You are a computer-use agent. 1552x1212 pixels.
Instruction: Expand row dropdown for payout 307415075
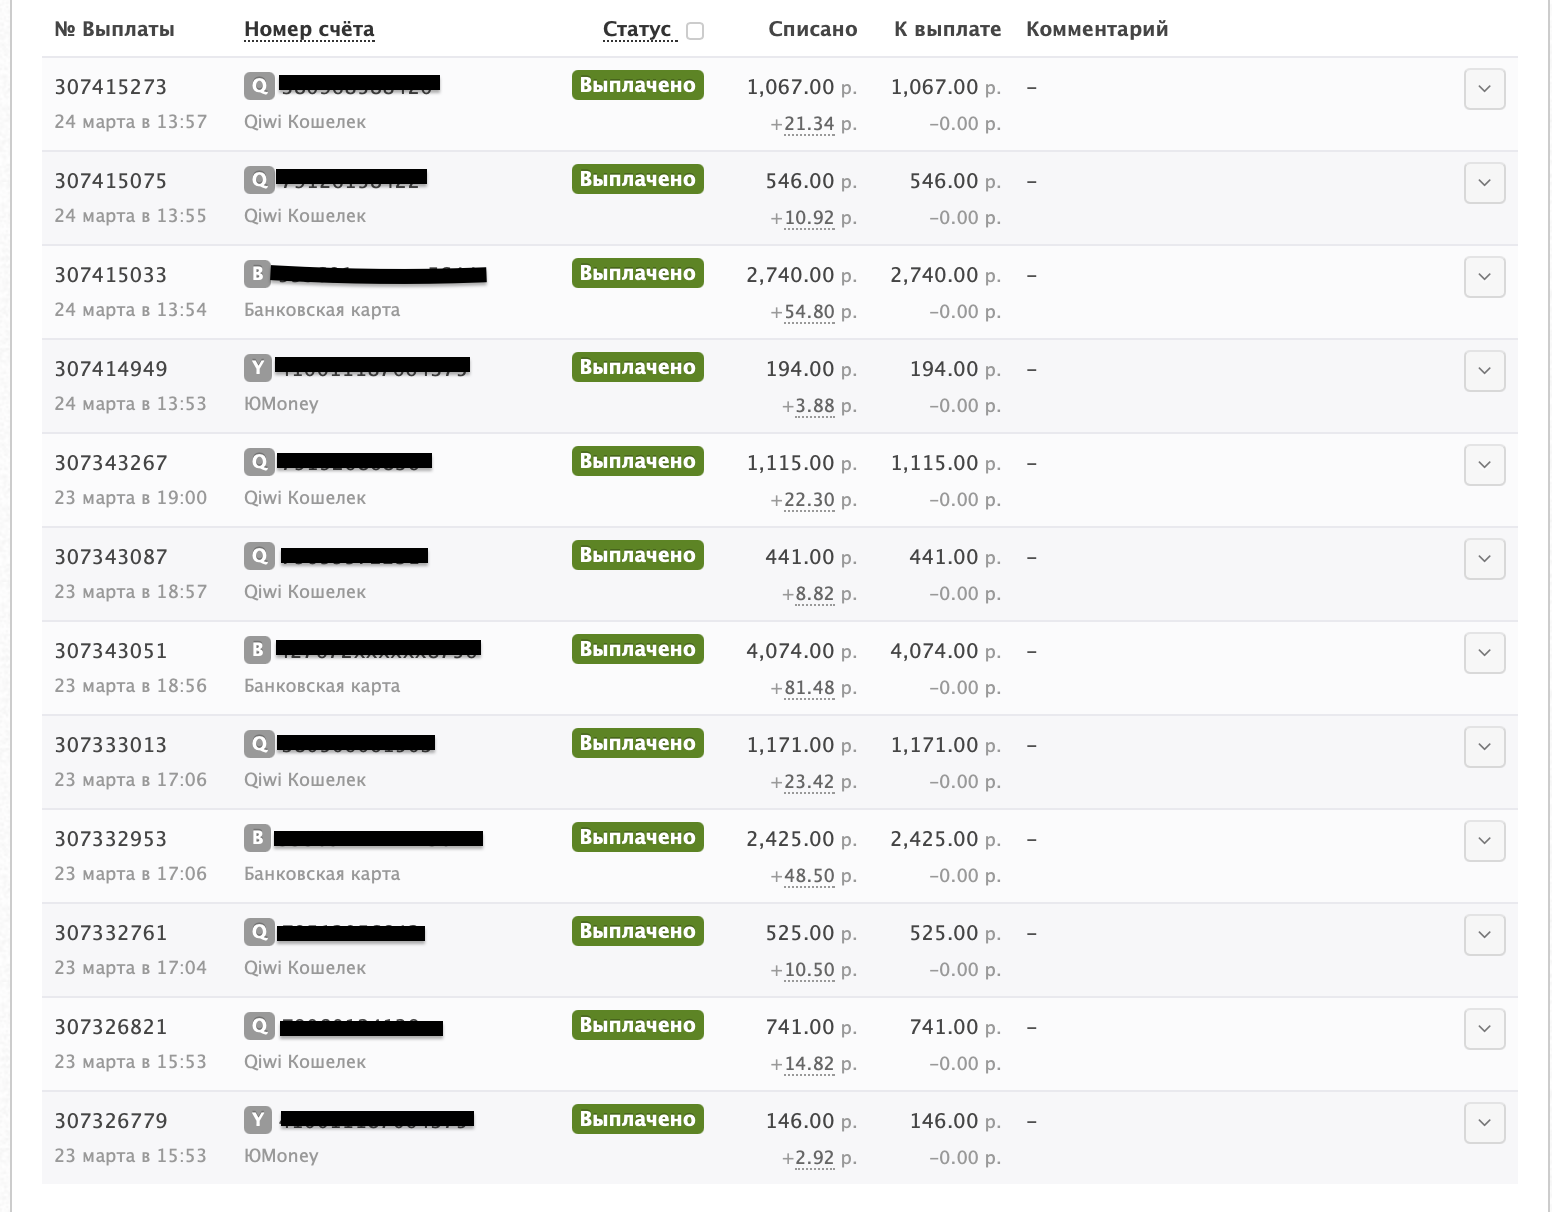click(1484, 183)
